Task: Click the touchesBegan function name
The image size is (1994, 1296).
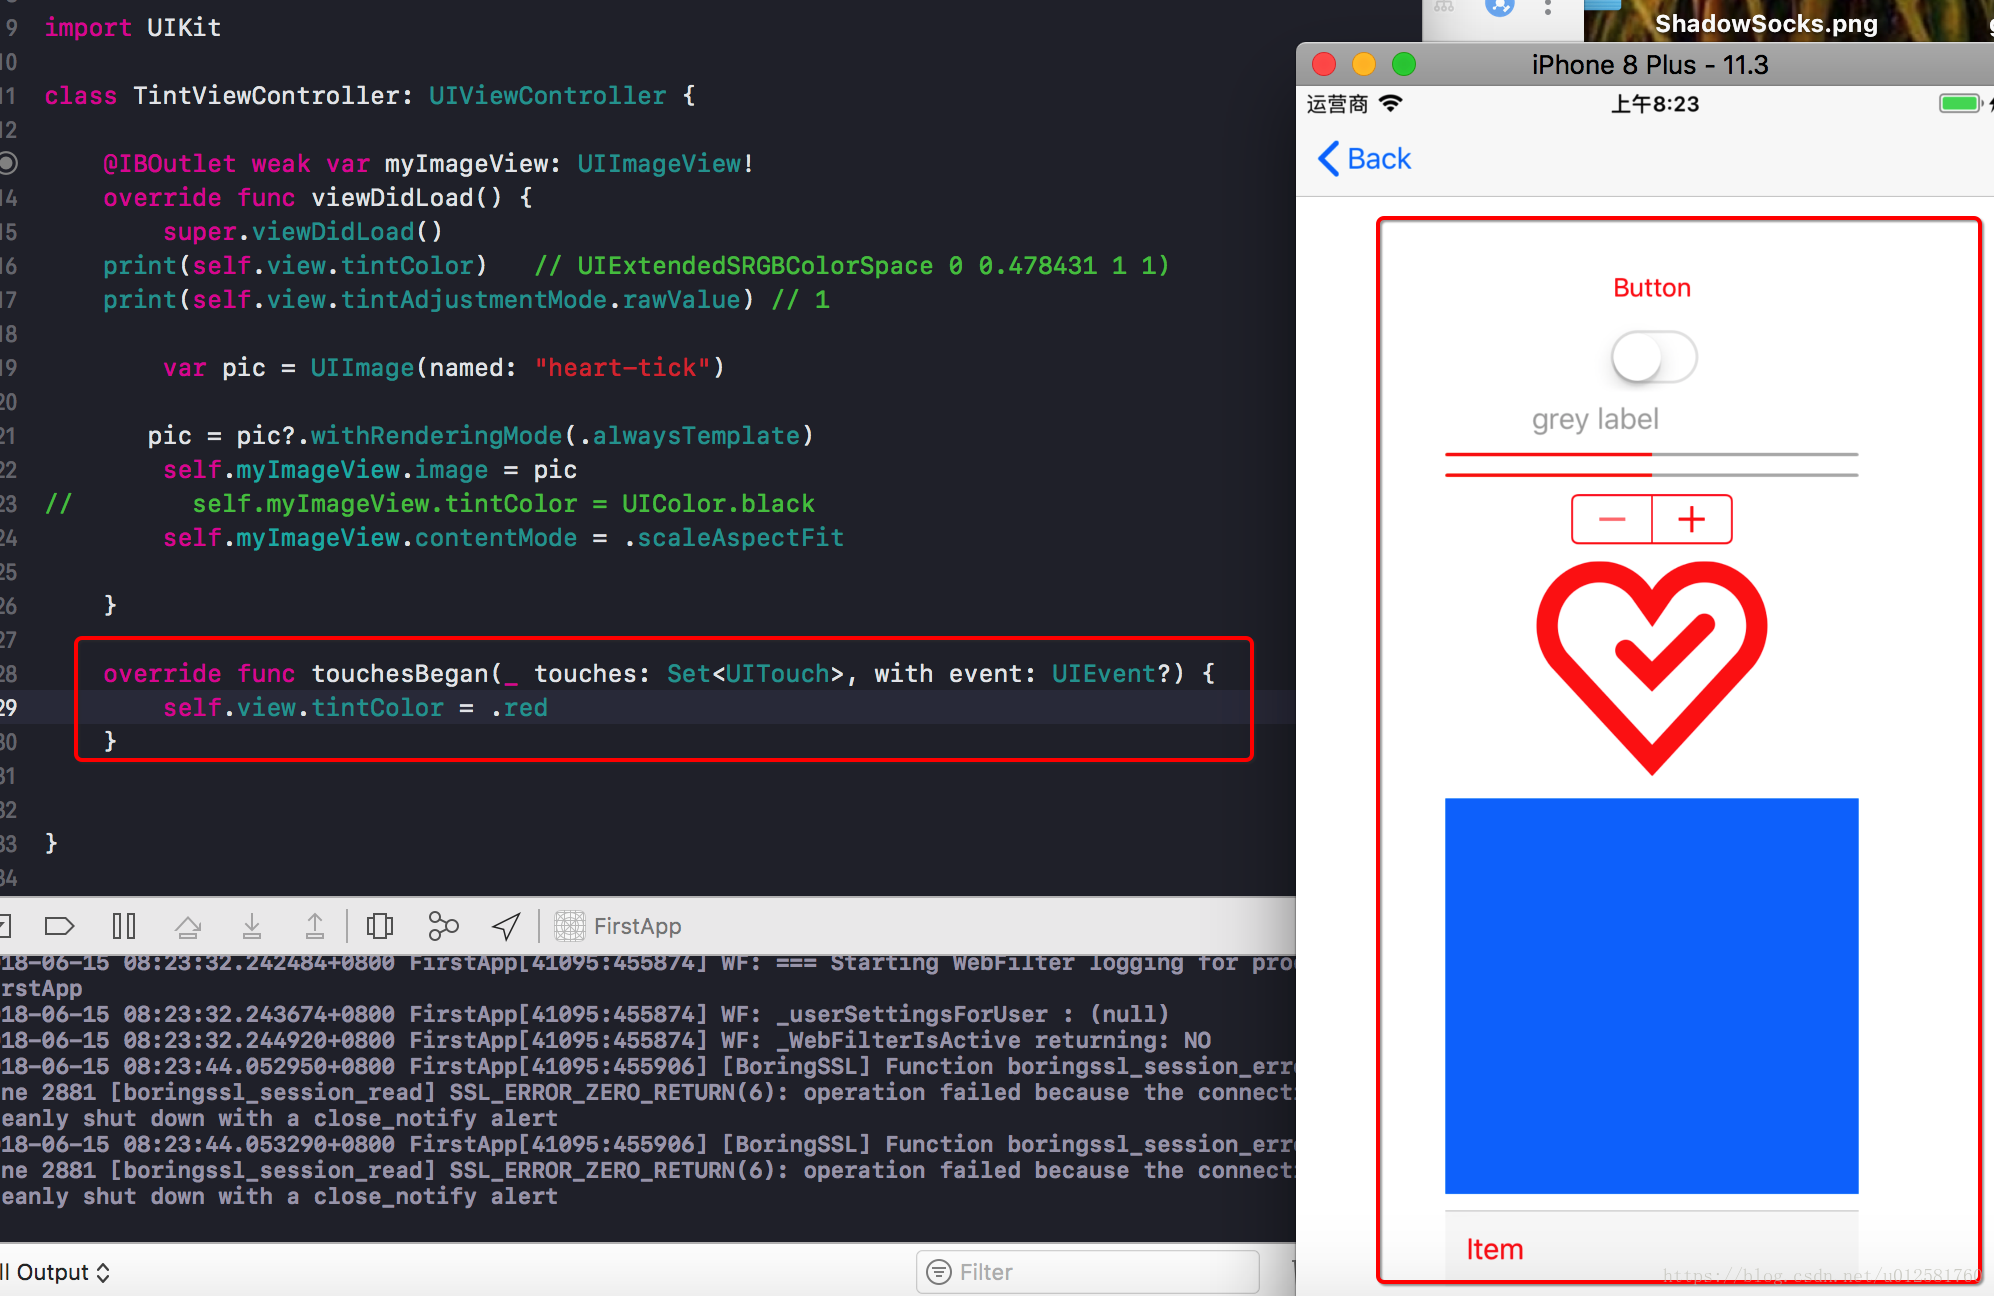Action: [400, 674]
